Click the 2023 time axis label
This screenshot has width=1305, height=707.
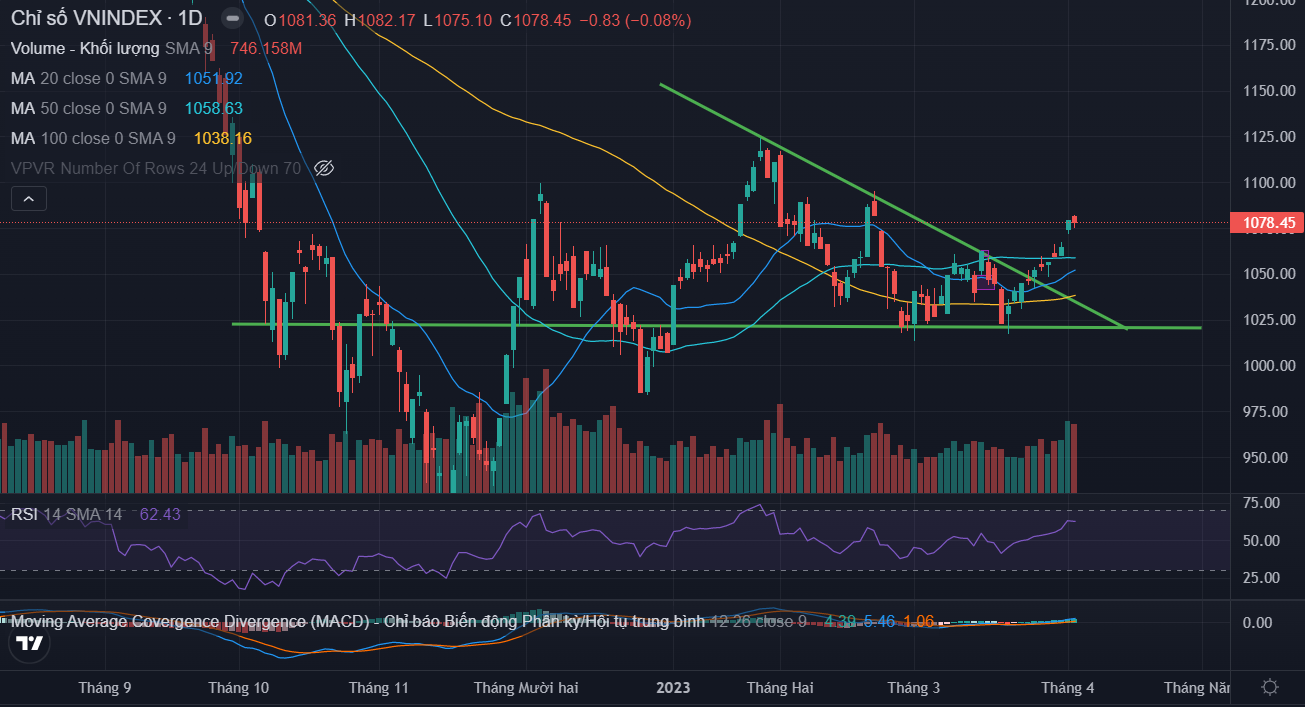tap(673, 688)
